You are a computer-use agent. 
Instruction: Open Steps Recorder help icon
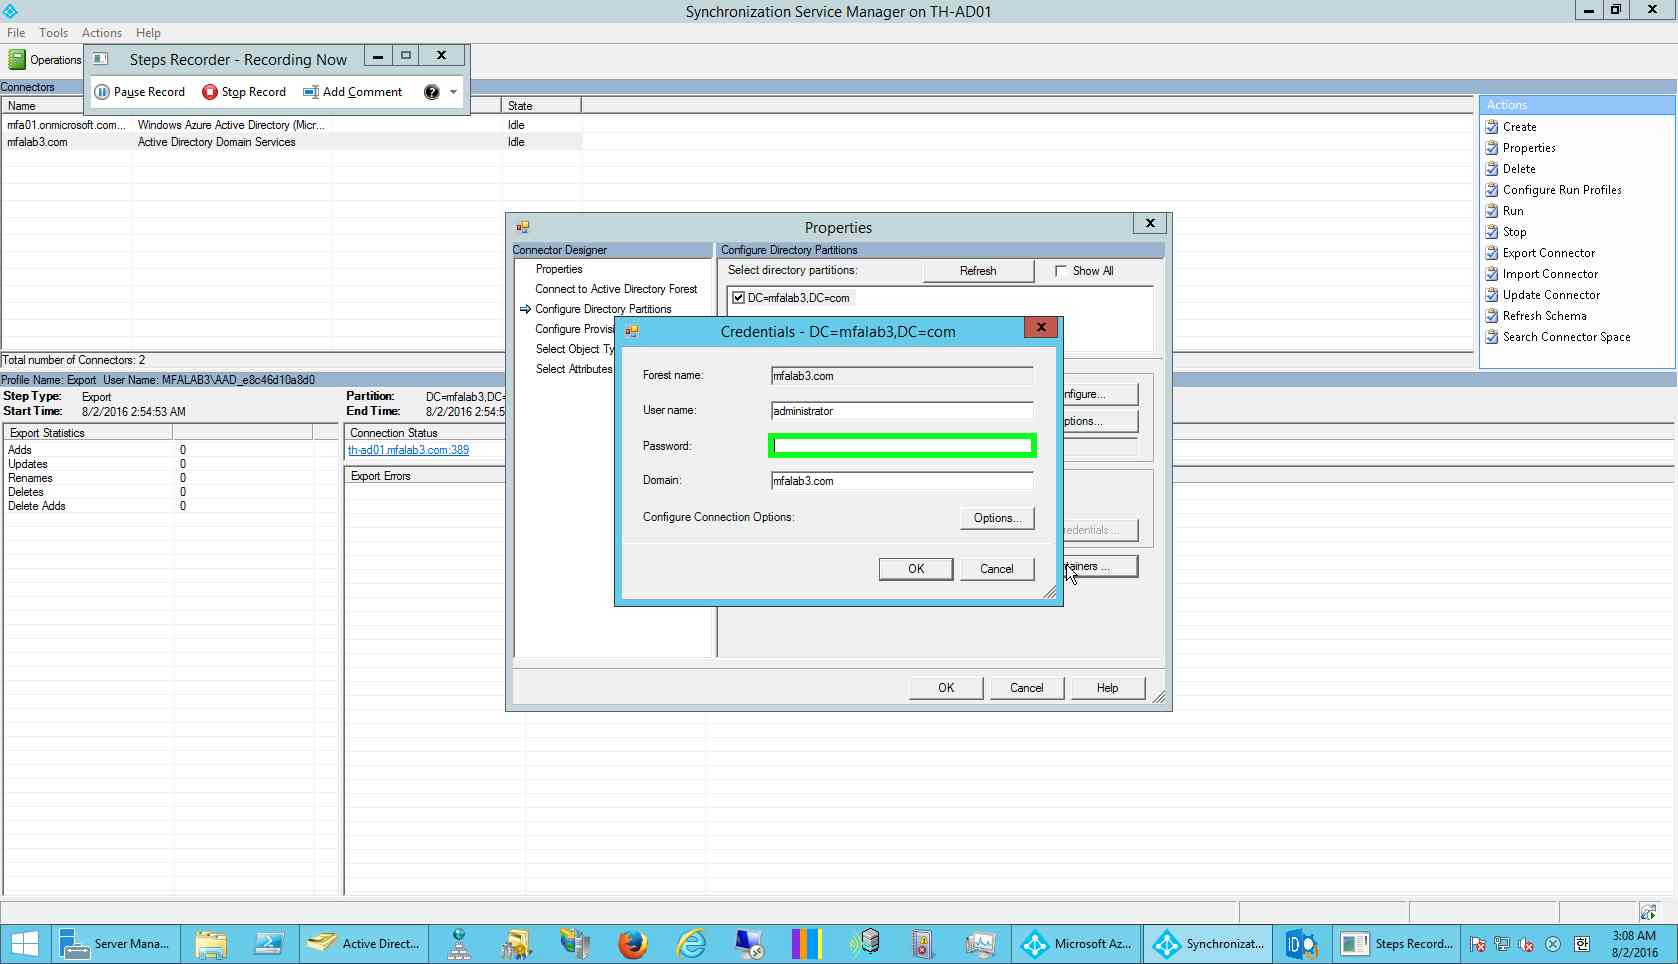tap(431, 92)
